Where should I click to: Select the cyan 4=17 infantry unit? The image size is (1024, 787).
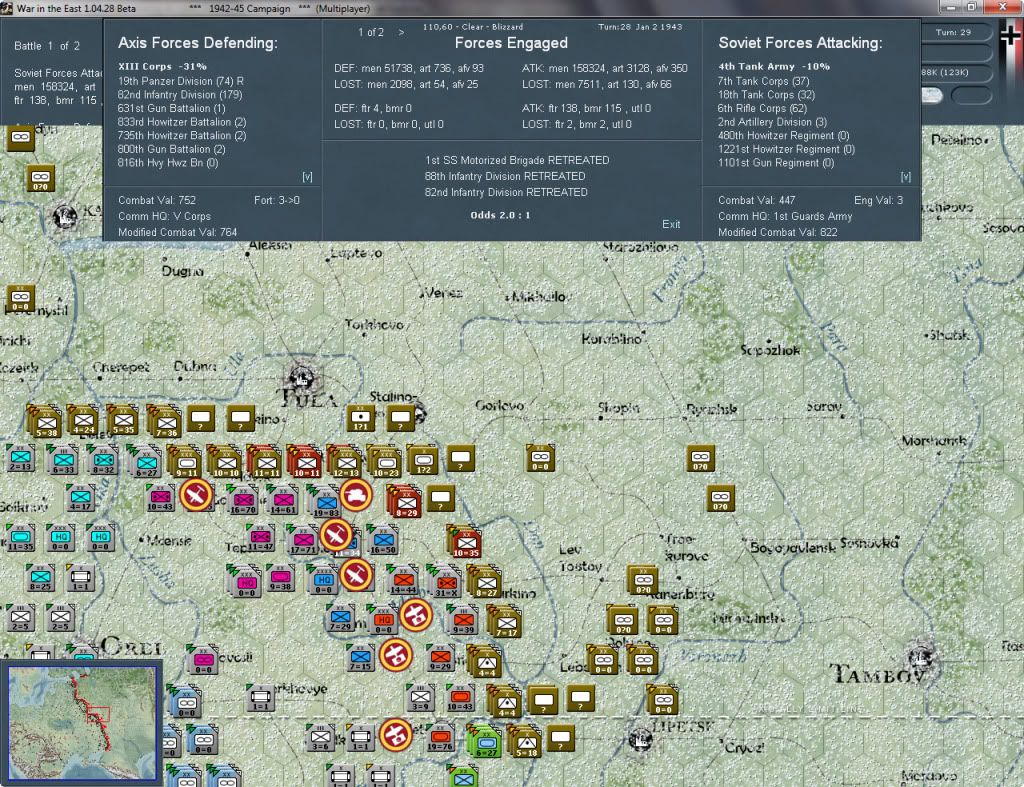(x=80, y=498)
